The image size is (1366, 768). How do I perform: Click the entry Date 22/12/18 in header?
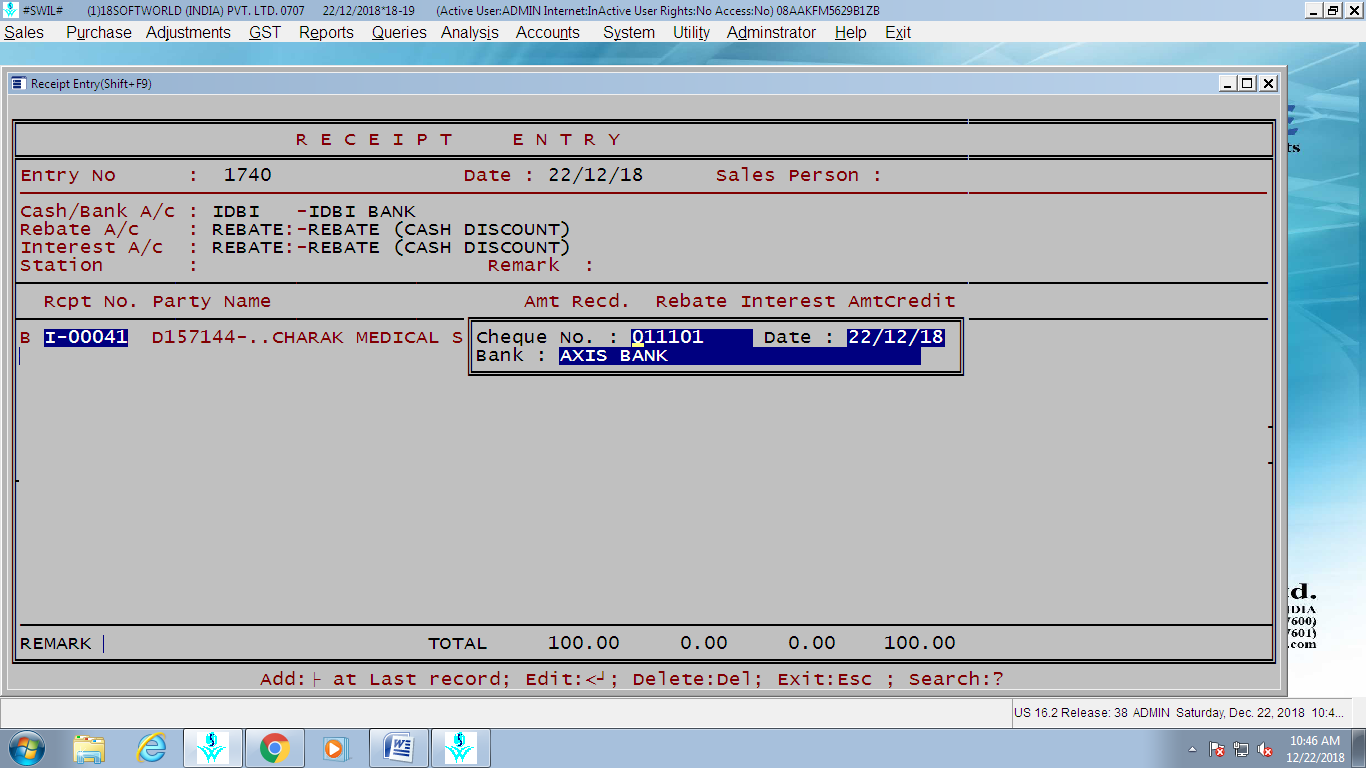click(x=596, y=175)
